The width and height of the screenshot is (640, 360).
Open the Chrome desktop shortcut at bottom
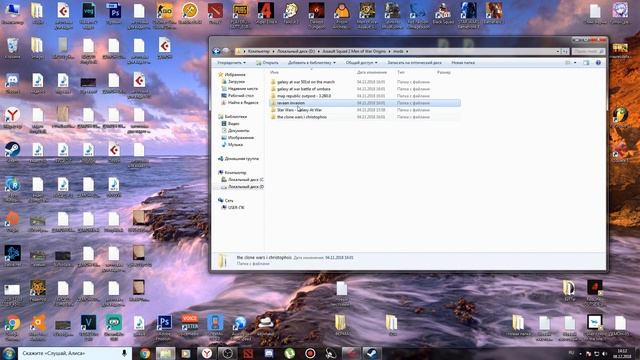click(12, 327)
